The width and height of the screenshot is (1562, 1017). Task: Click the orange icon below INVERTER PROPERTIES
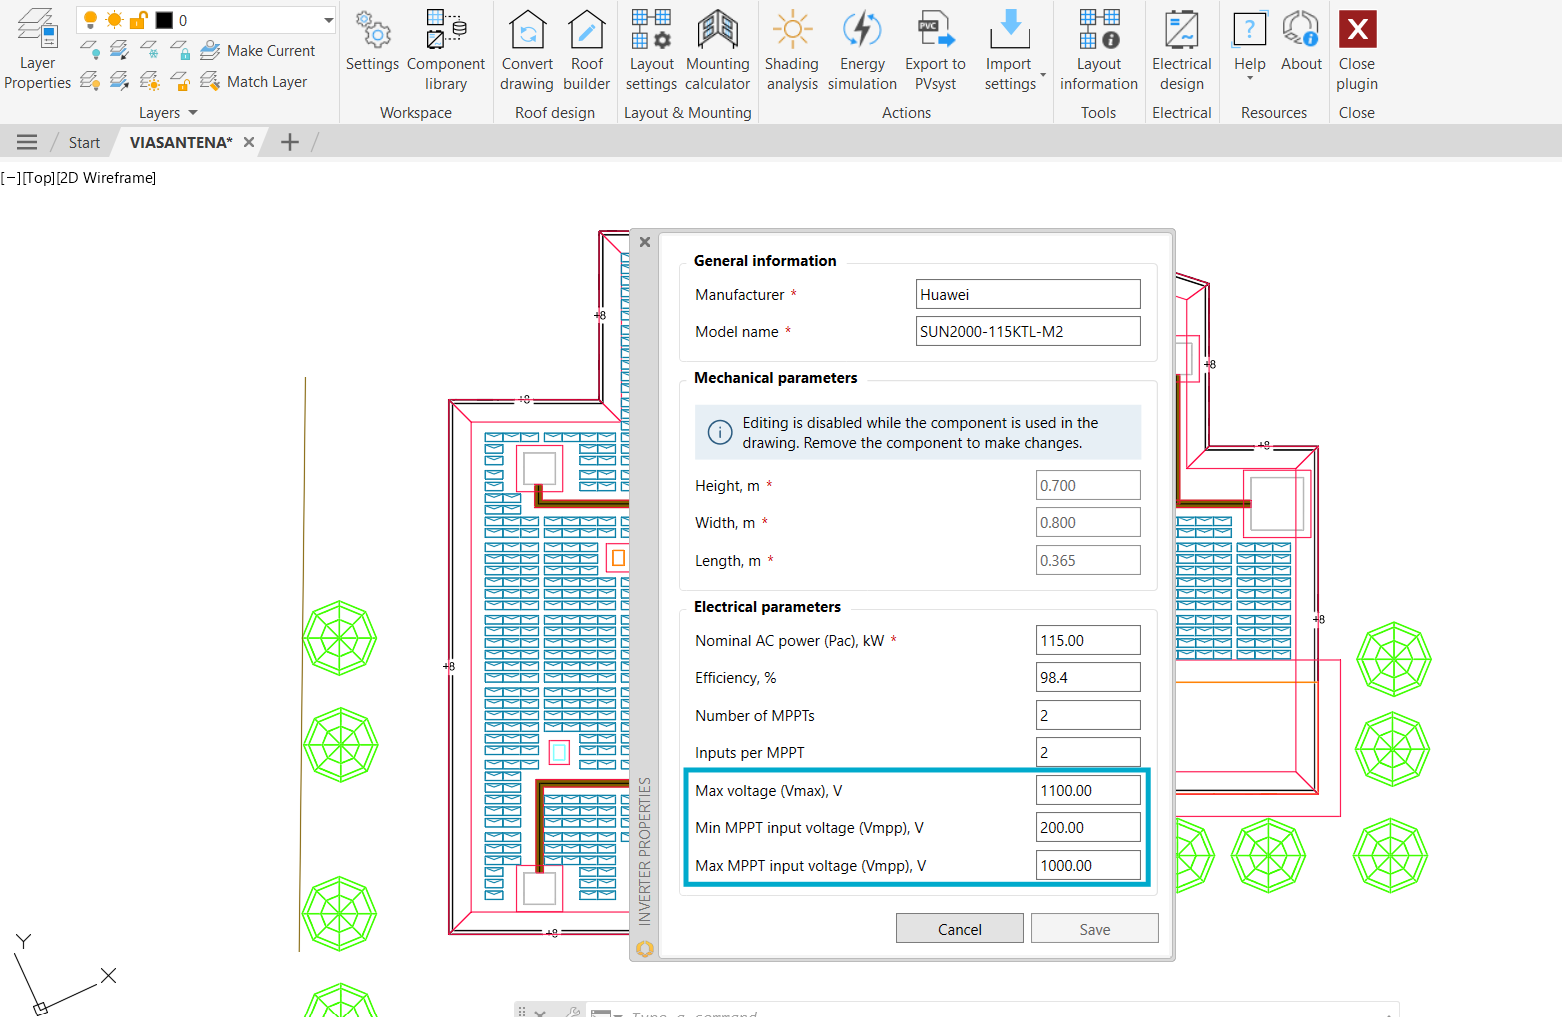[x=645, y=949]
